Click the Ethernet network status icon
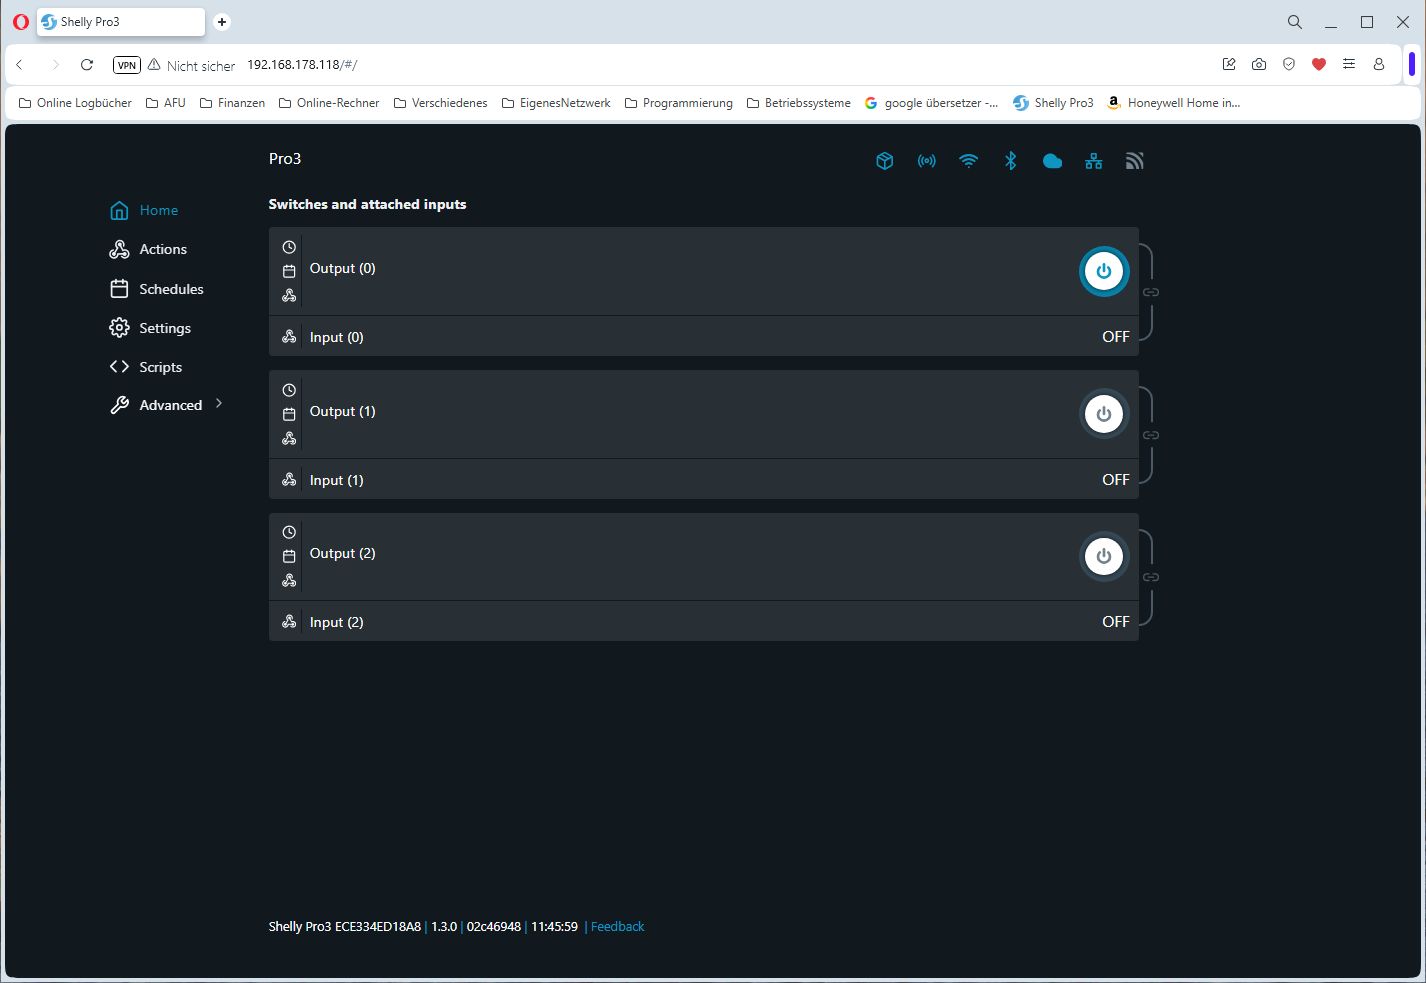The image size is (1426, 983). tap(1093, 161)
